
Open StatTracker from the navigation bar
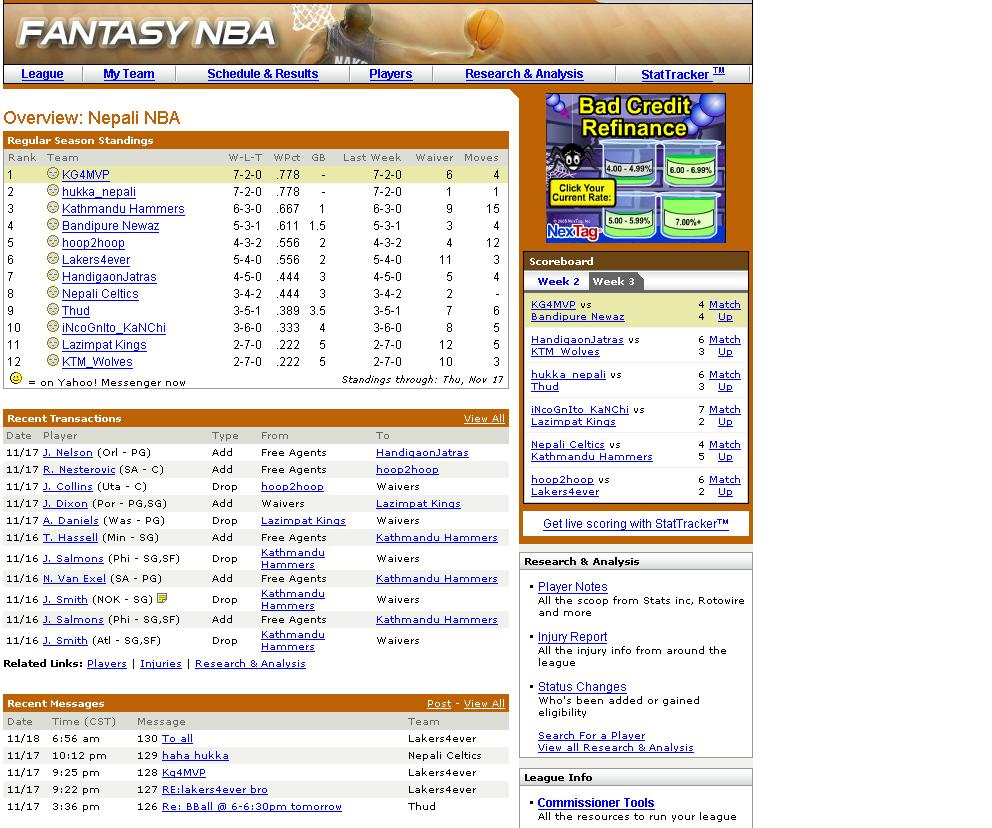pyautogui.click(x=682, y=74)
